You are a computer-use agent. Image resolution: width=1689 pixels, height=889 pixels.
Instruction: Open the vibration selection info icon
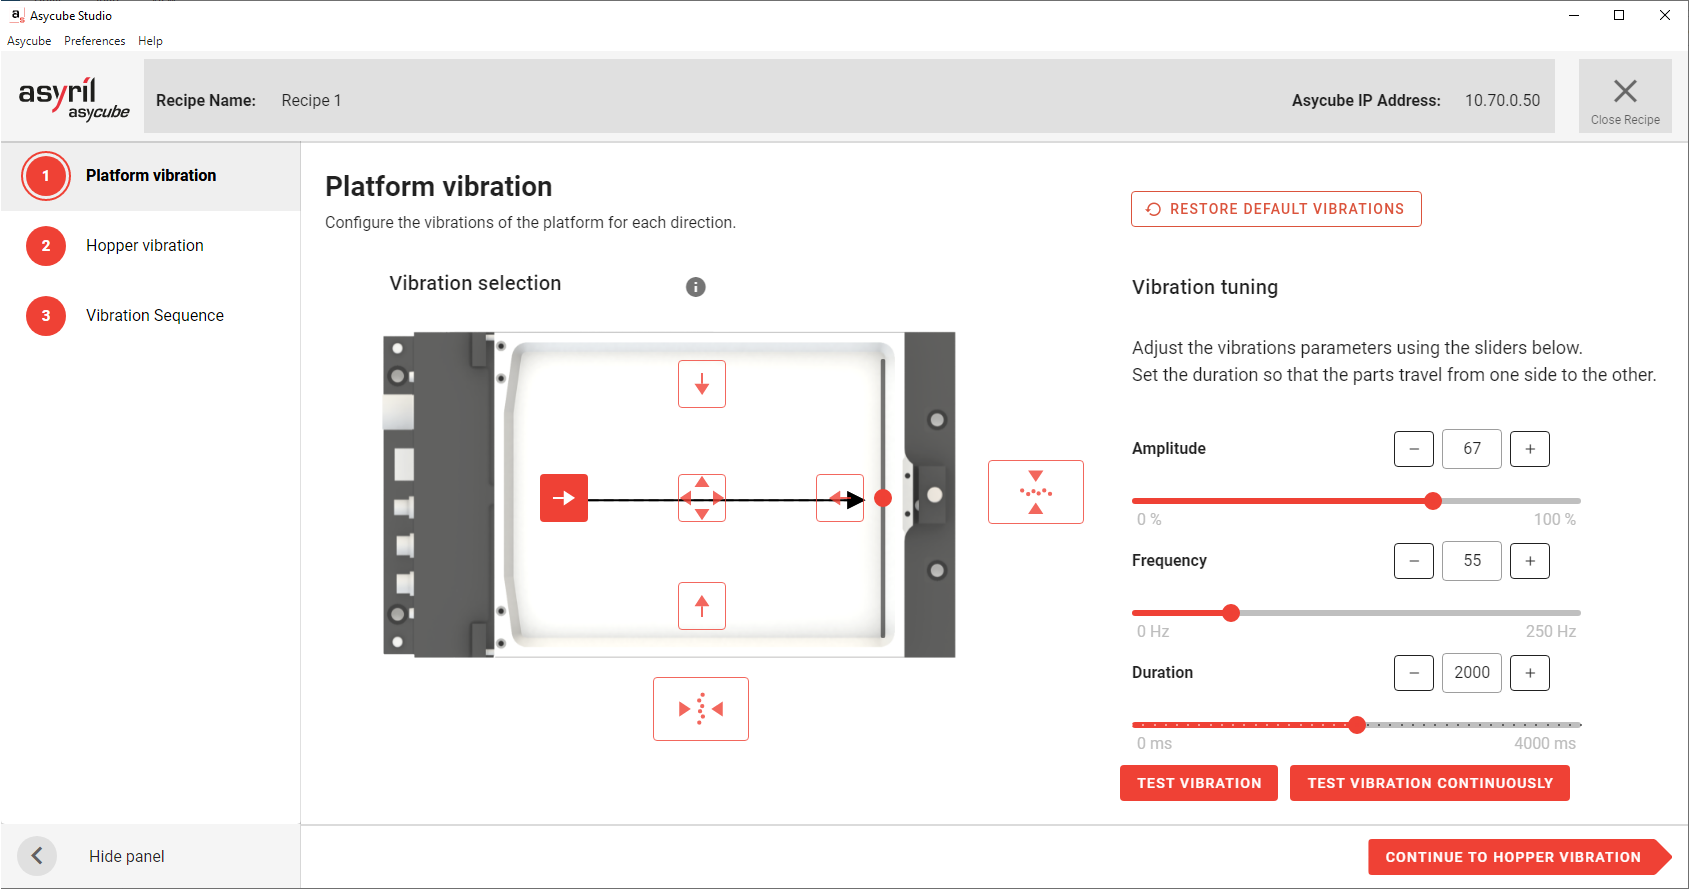click(x=696, y=287)
